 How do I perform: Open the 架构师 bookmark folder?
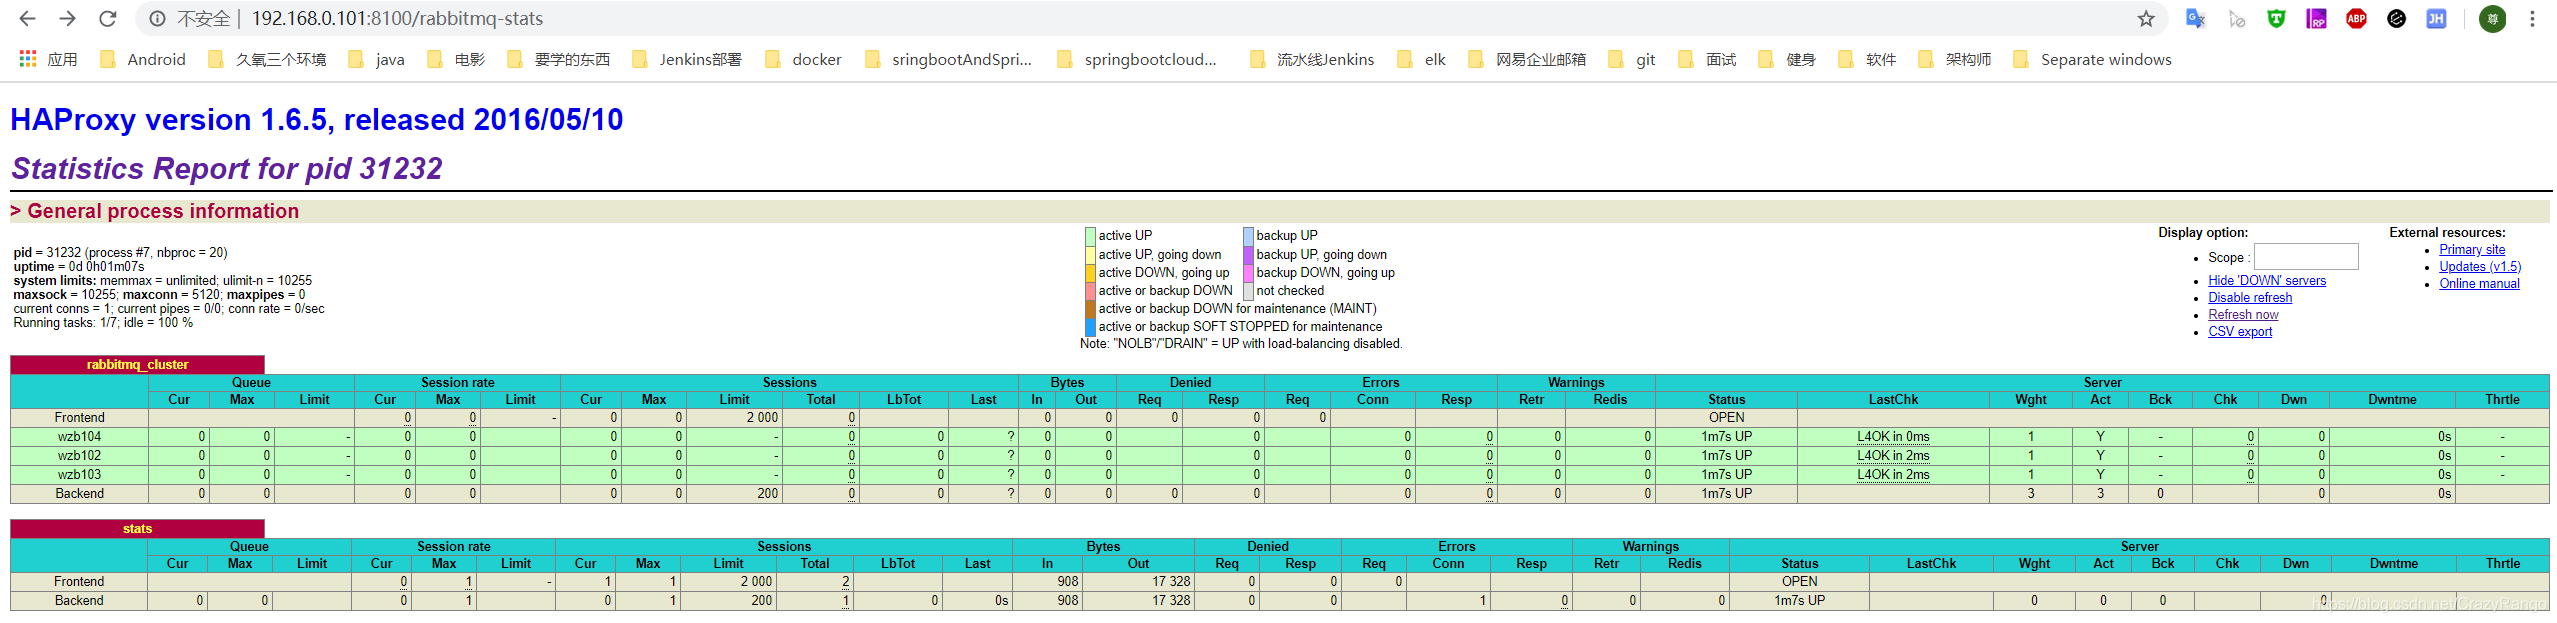[x=1955, y=59]
